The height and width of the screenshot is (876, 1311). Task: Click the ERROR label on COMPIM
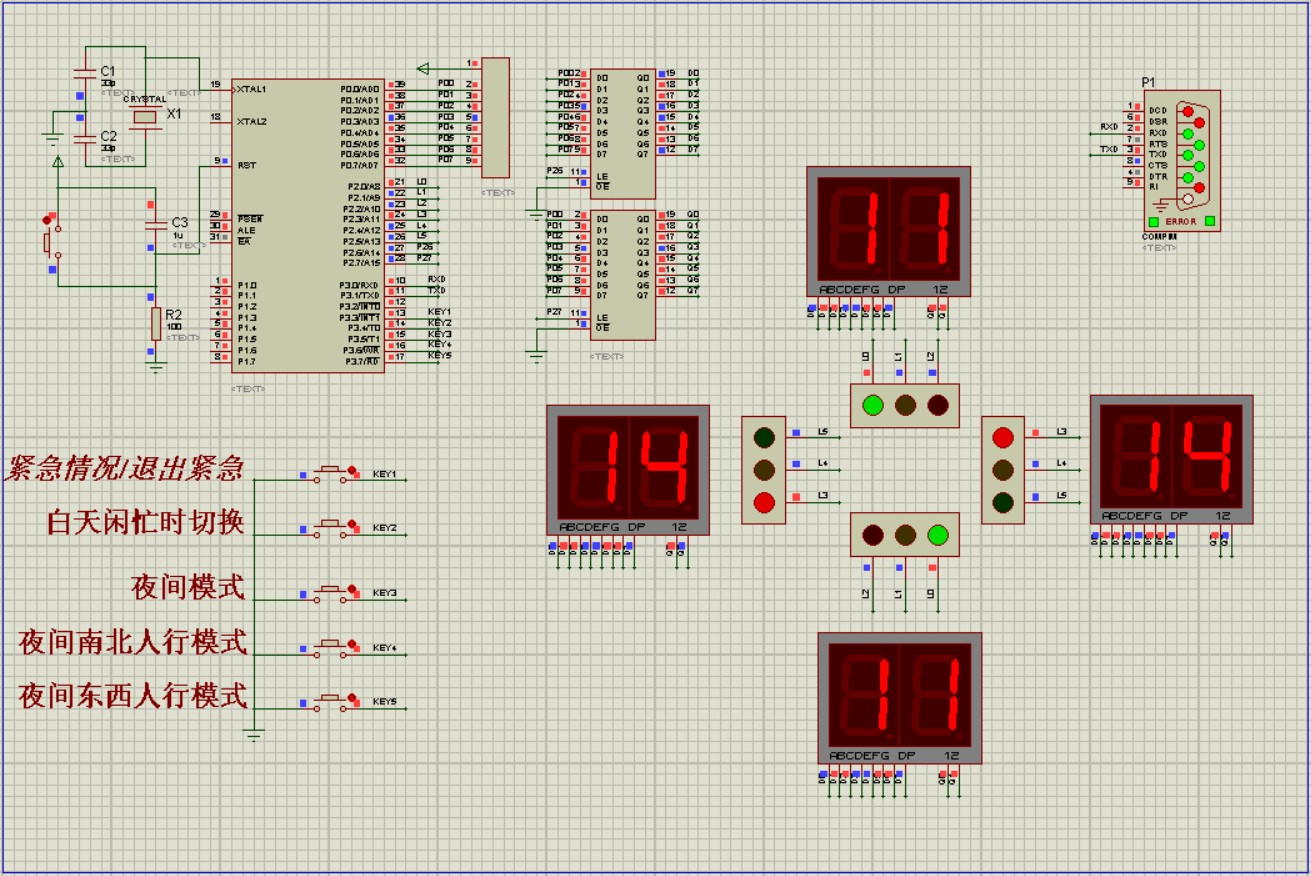(x=1181, y=221)
